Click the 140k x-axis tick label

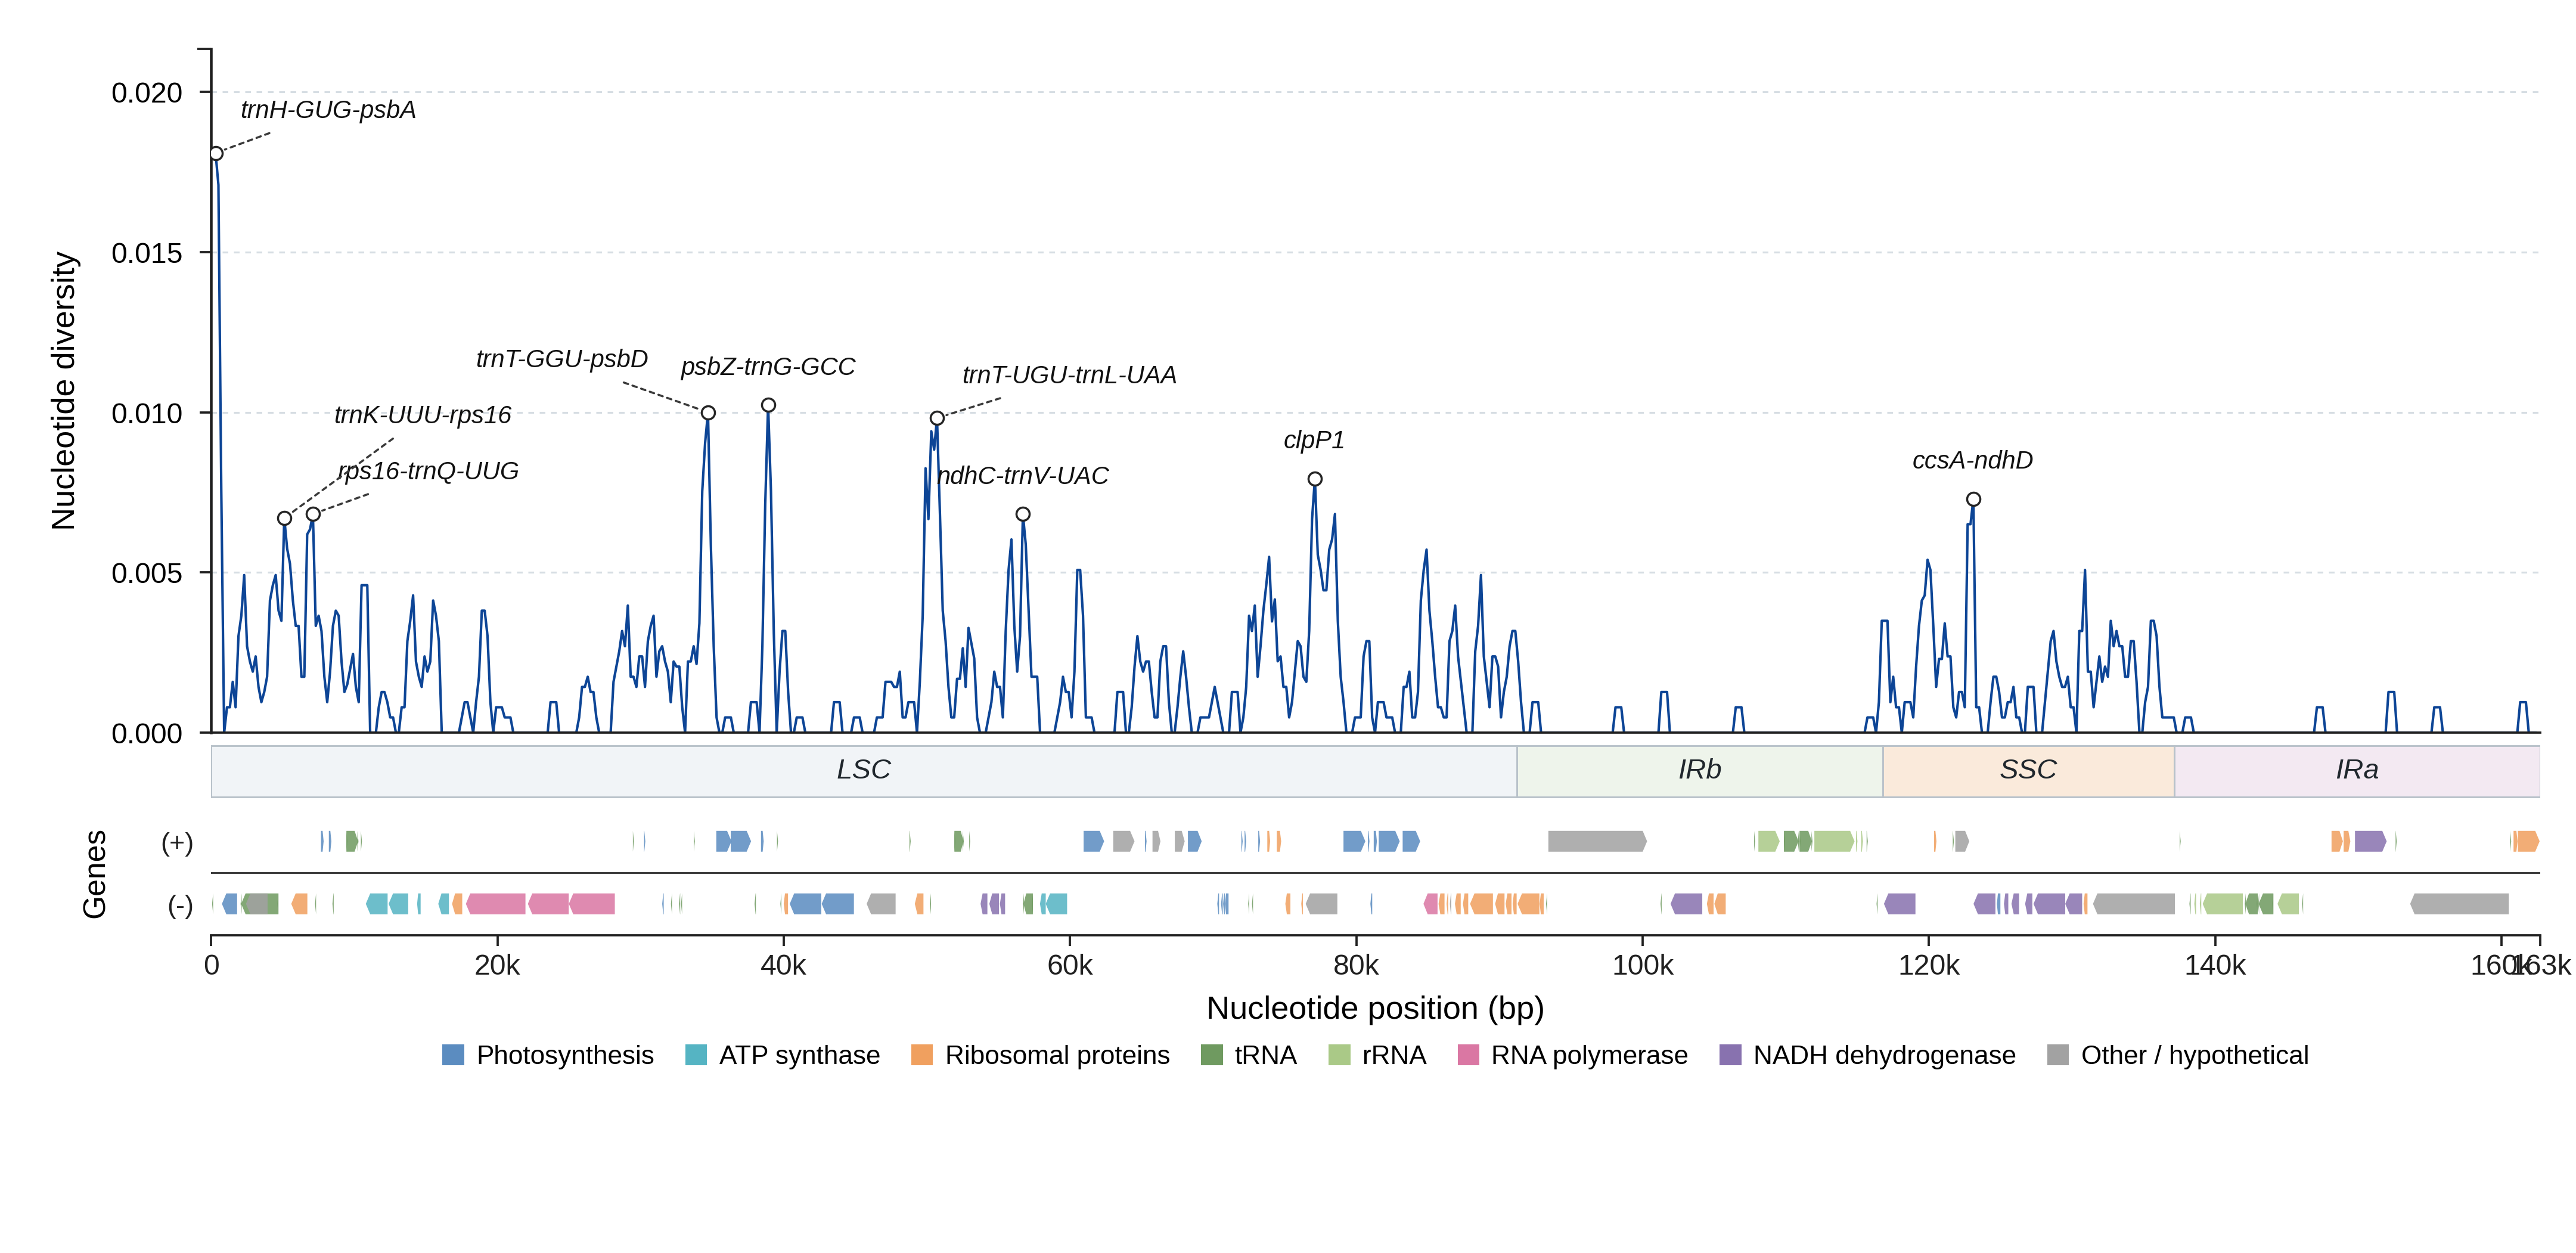(x=2215, y=965)
